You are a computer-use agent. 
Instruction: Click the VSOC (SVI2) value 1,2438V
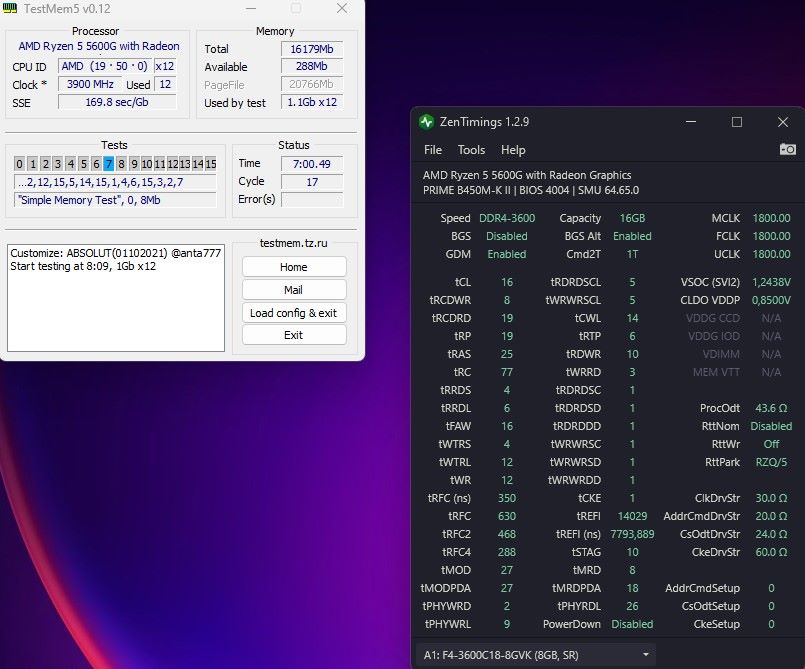771,282
